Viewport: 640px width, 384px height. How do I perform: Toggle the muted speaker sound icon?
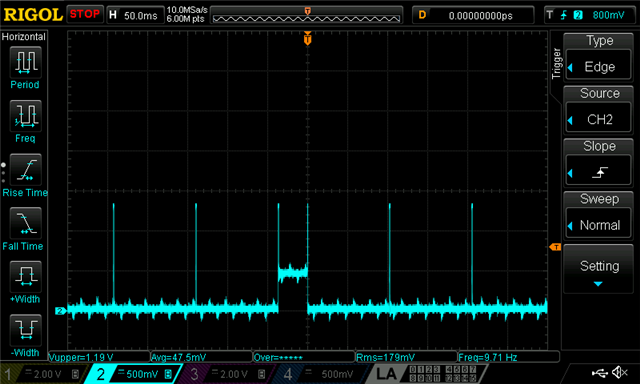point(619,373)
